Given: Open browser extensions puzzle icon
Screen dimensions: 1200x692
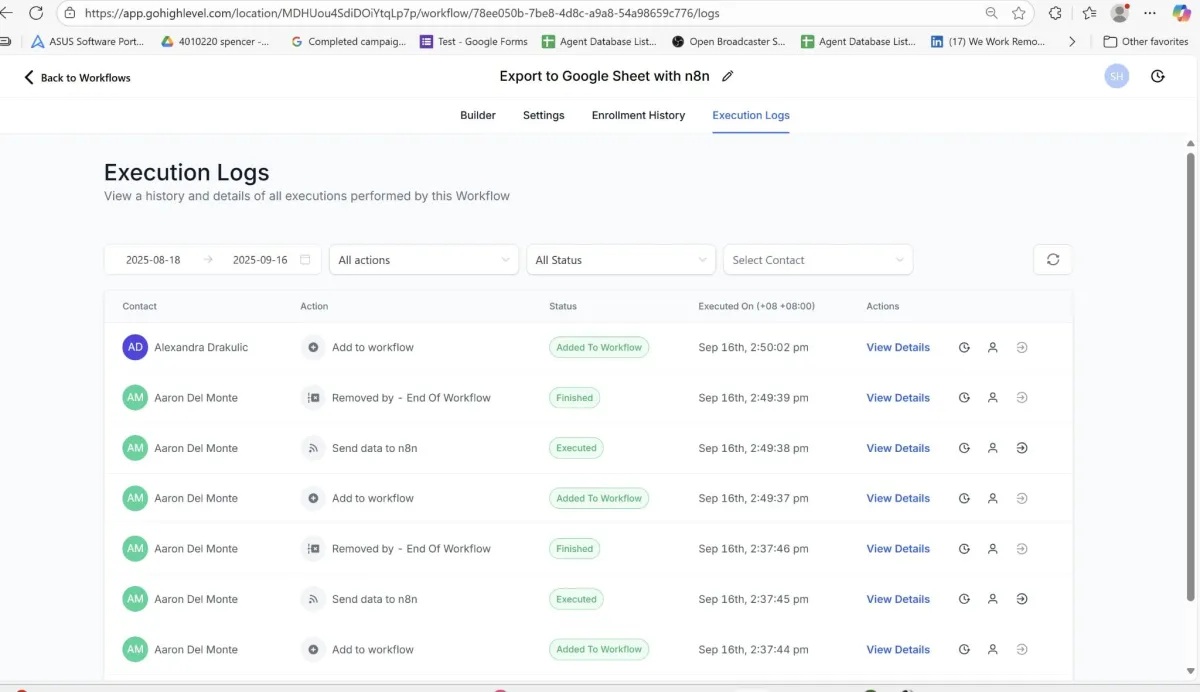Looking at the screenshot, I should pos(1055,13).
